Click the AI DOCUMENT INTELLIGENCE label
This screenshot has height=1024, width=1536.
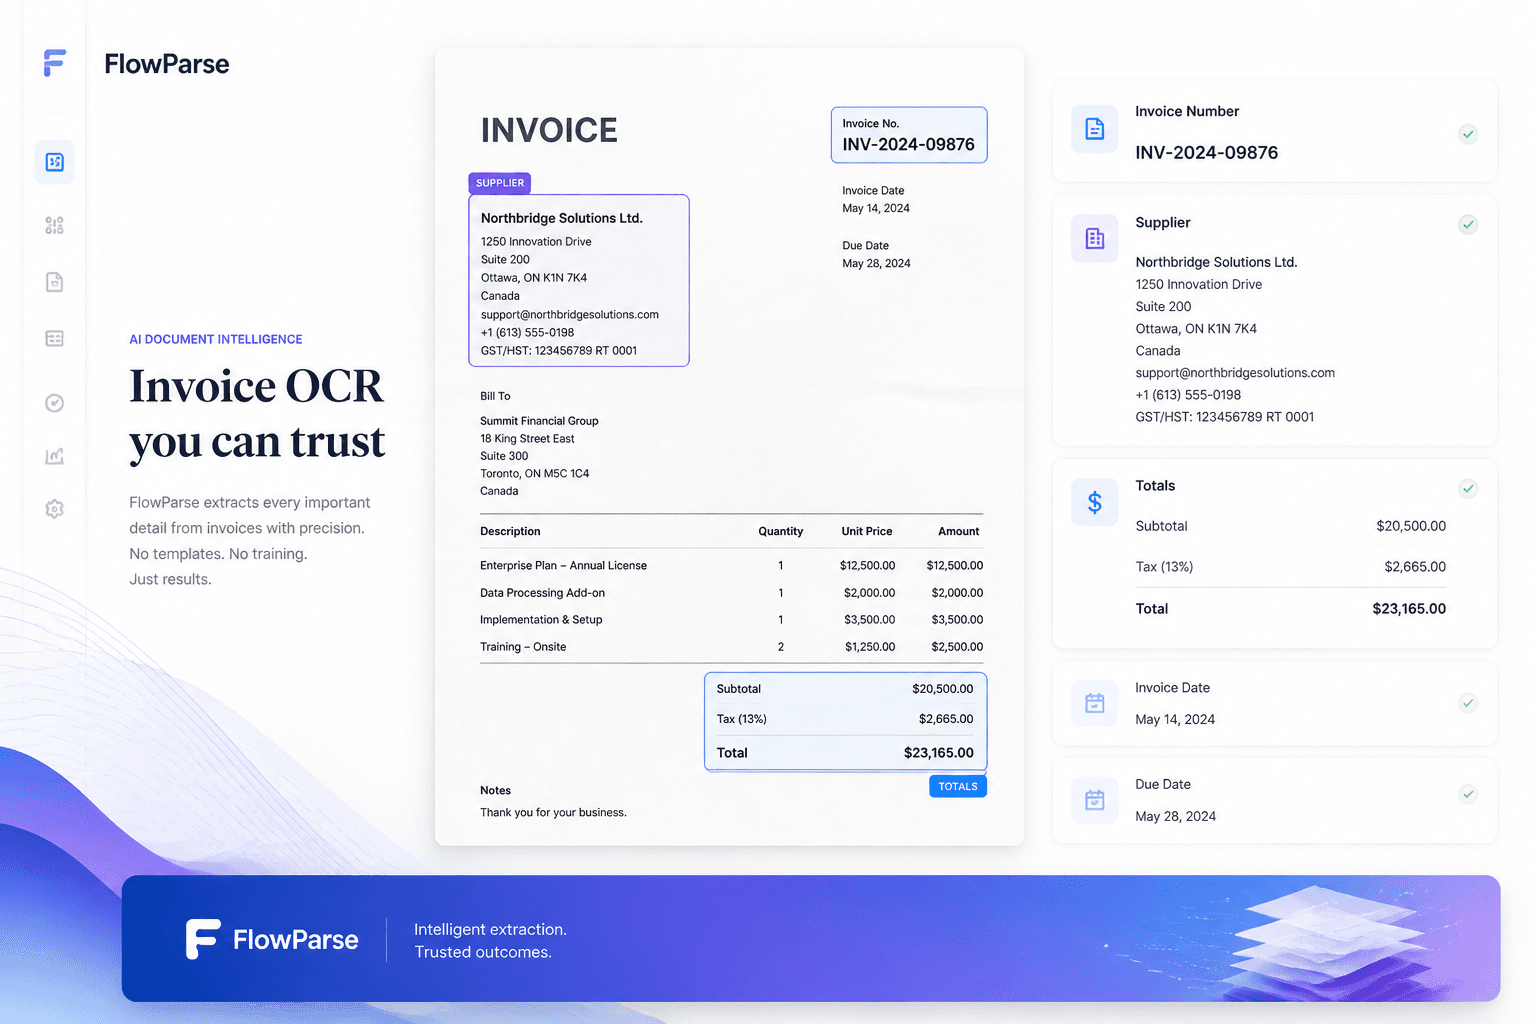pos(216,339)
